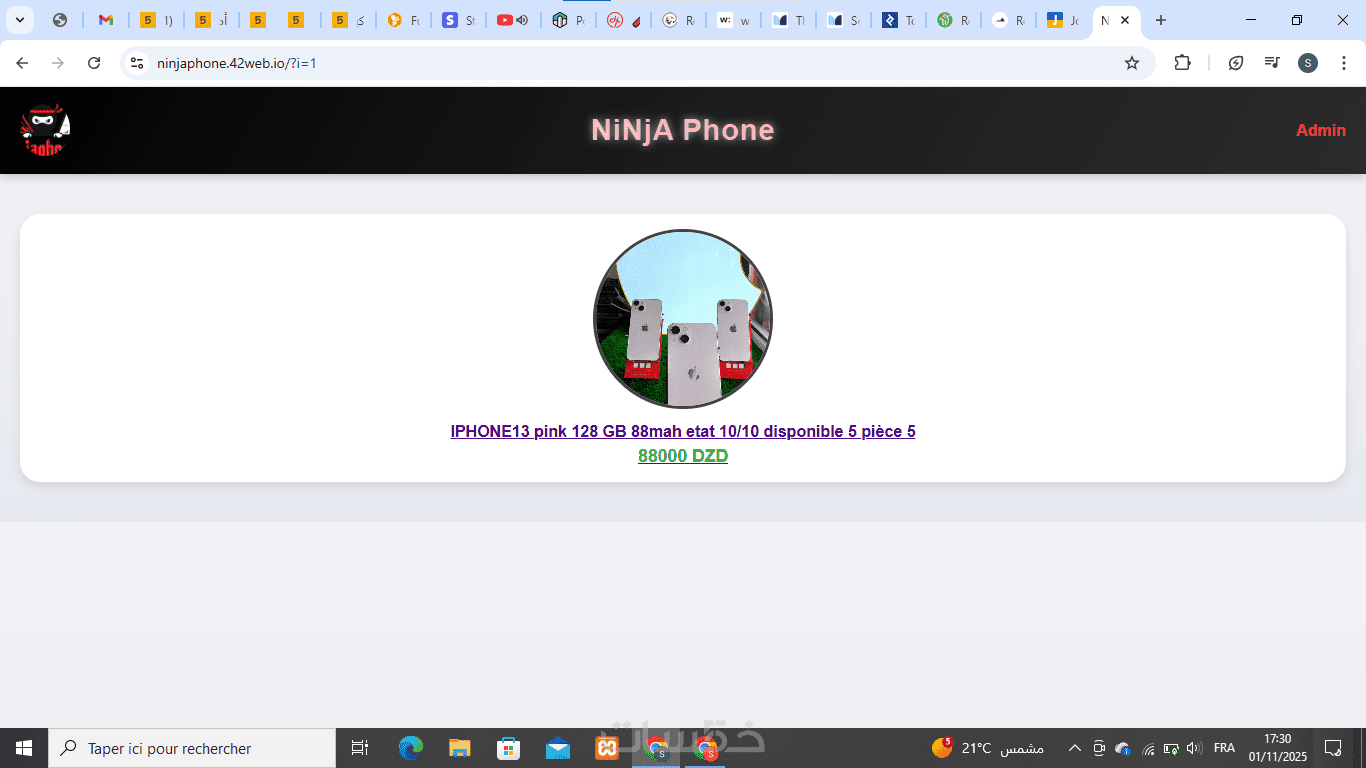Show hidden system tray icons
1366x768 pixels.
point(1075,748)
